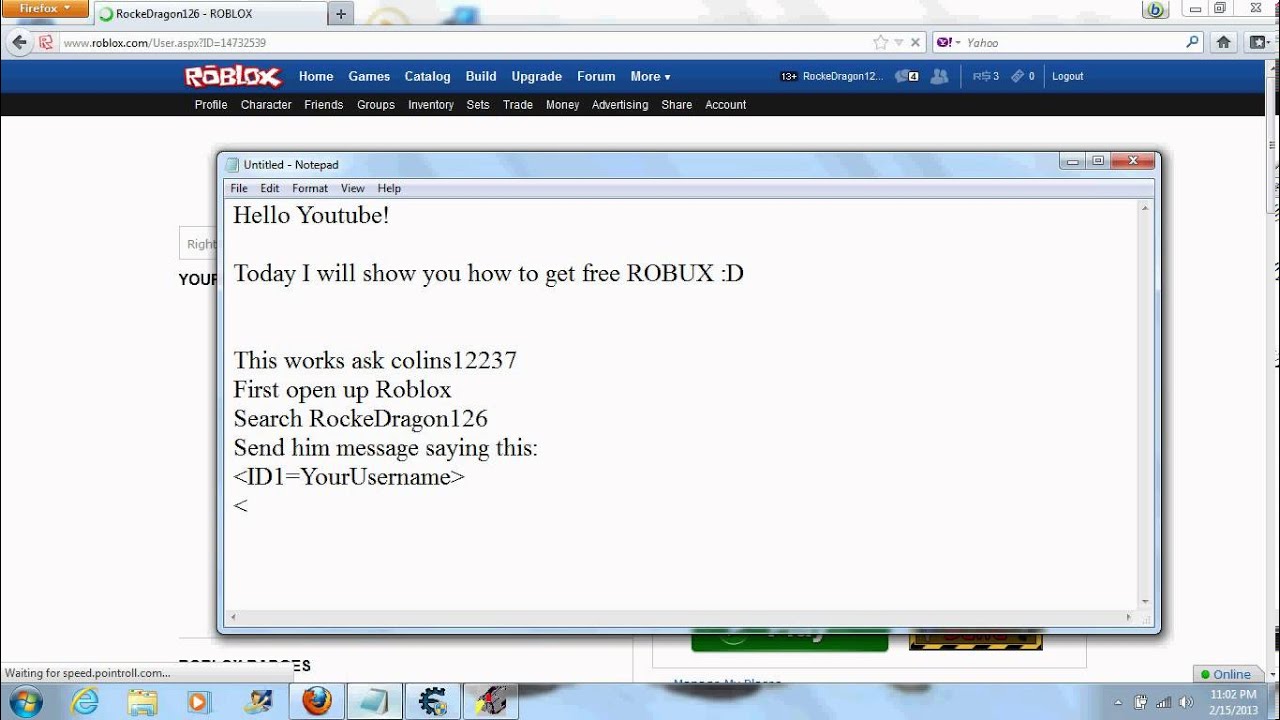Open the address bar history dropdown arrow

point(898,43)
